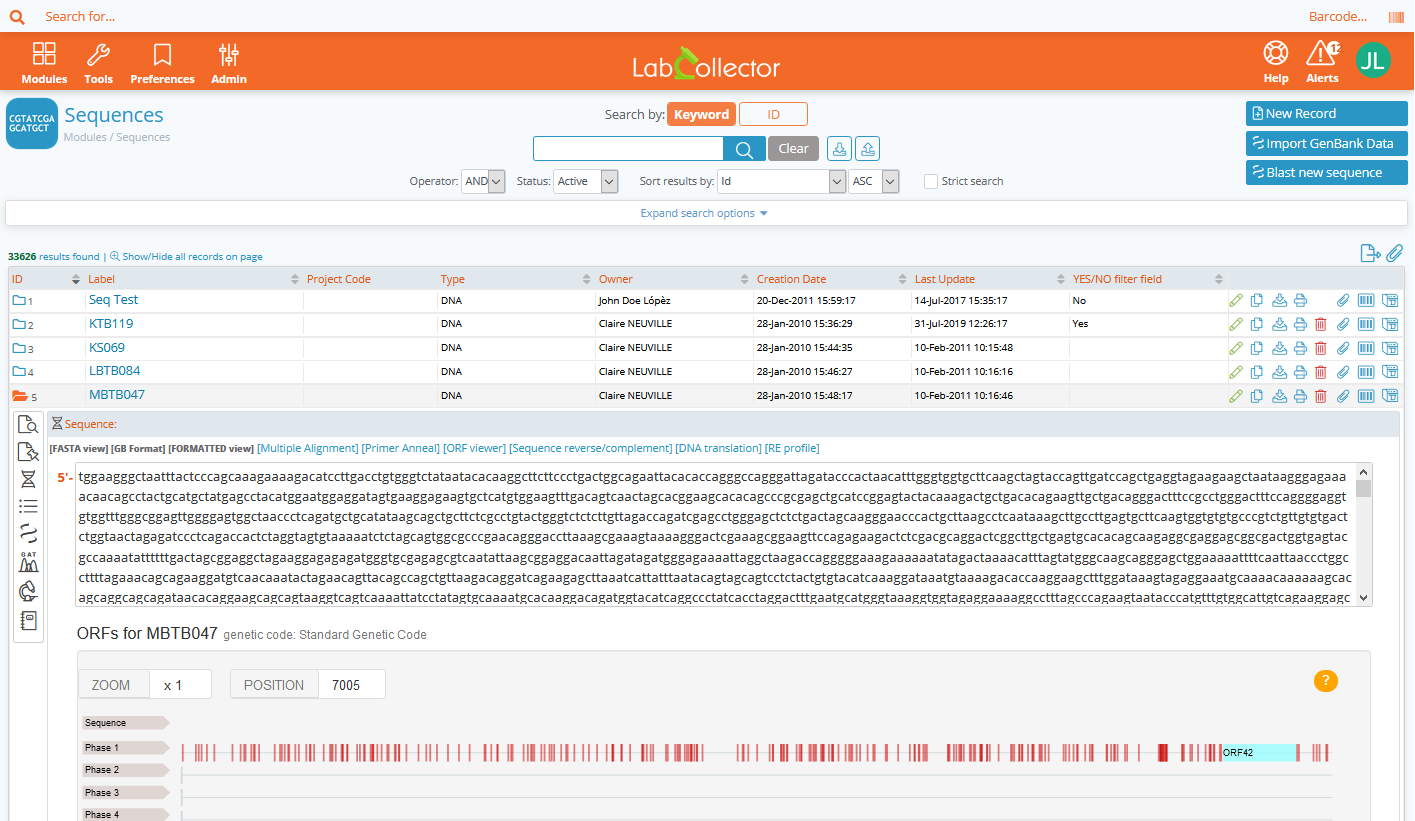Screen dimensions: 1415x821
Task: Open the KTB119 record
Action: [111, 323]
